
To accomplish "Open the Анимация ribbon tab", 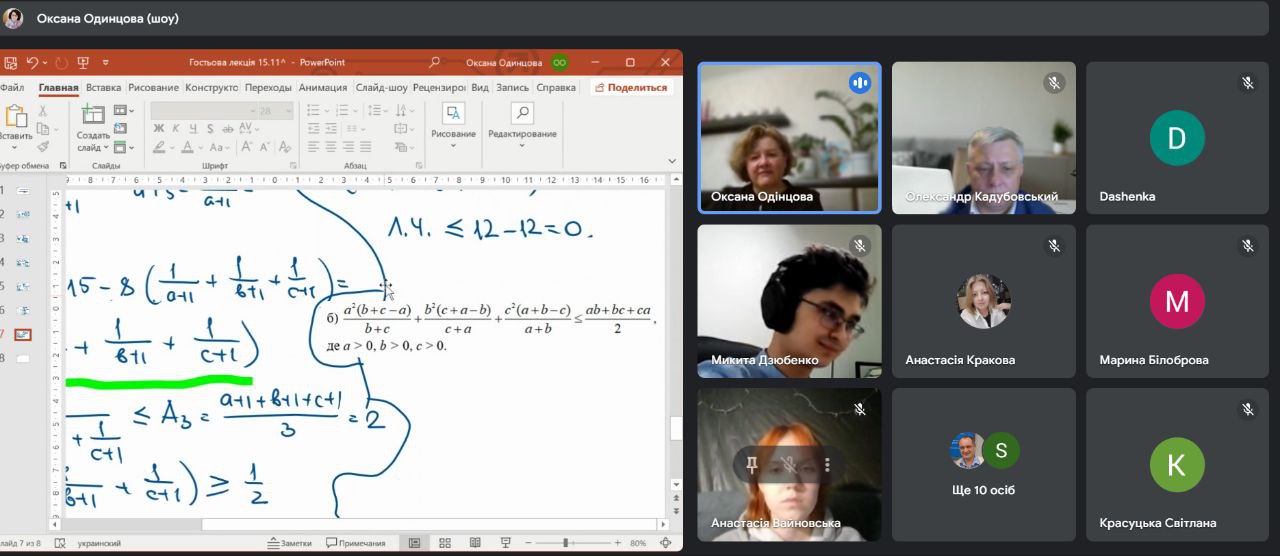I will point(322,88).
